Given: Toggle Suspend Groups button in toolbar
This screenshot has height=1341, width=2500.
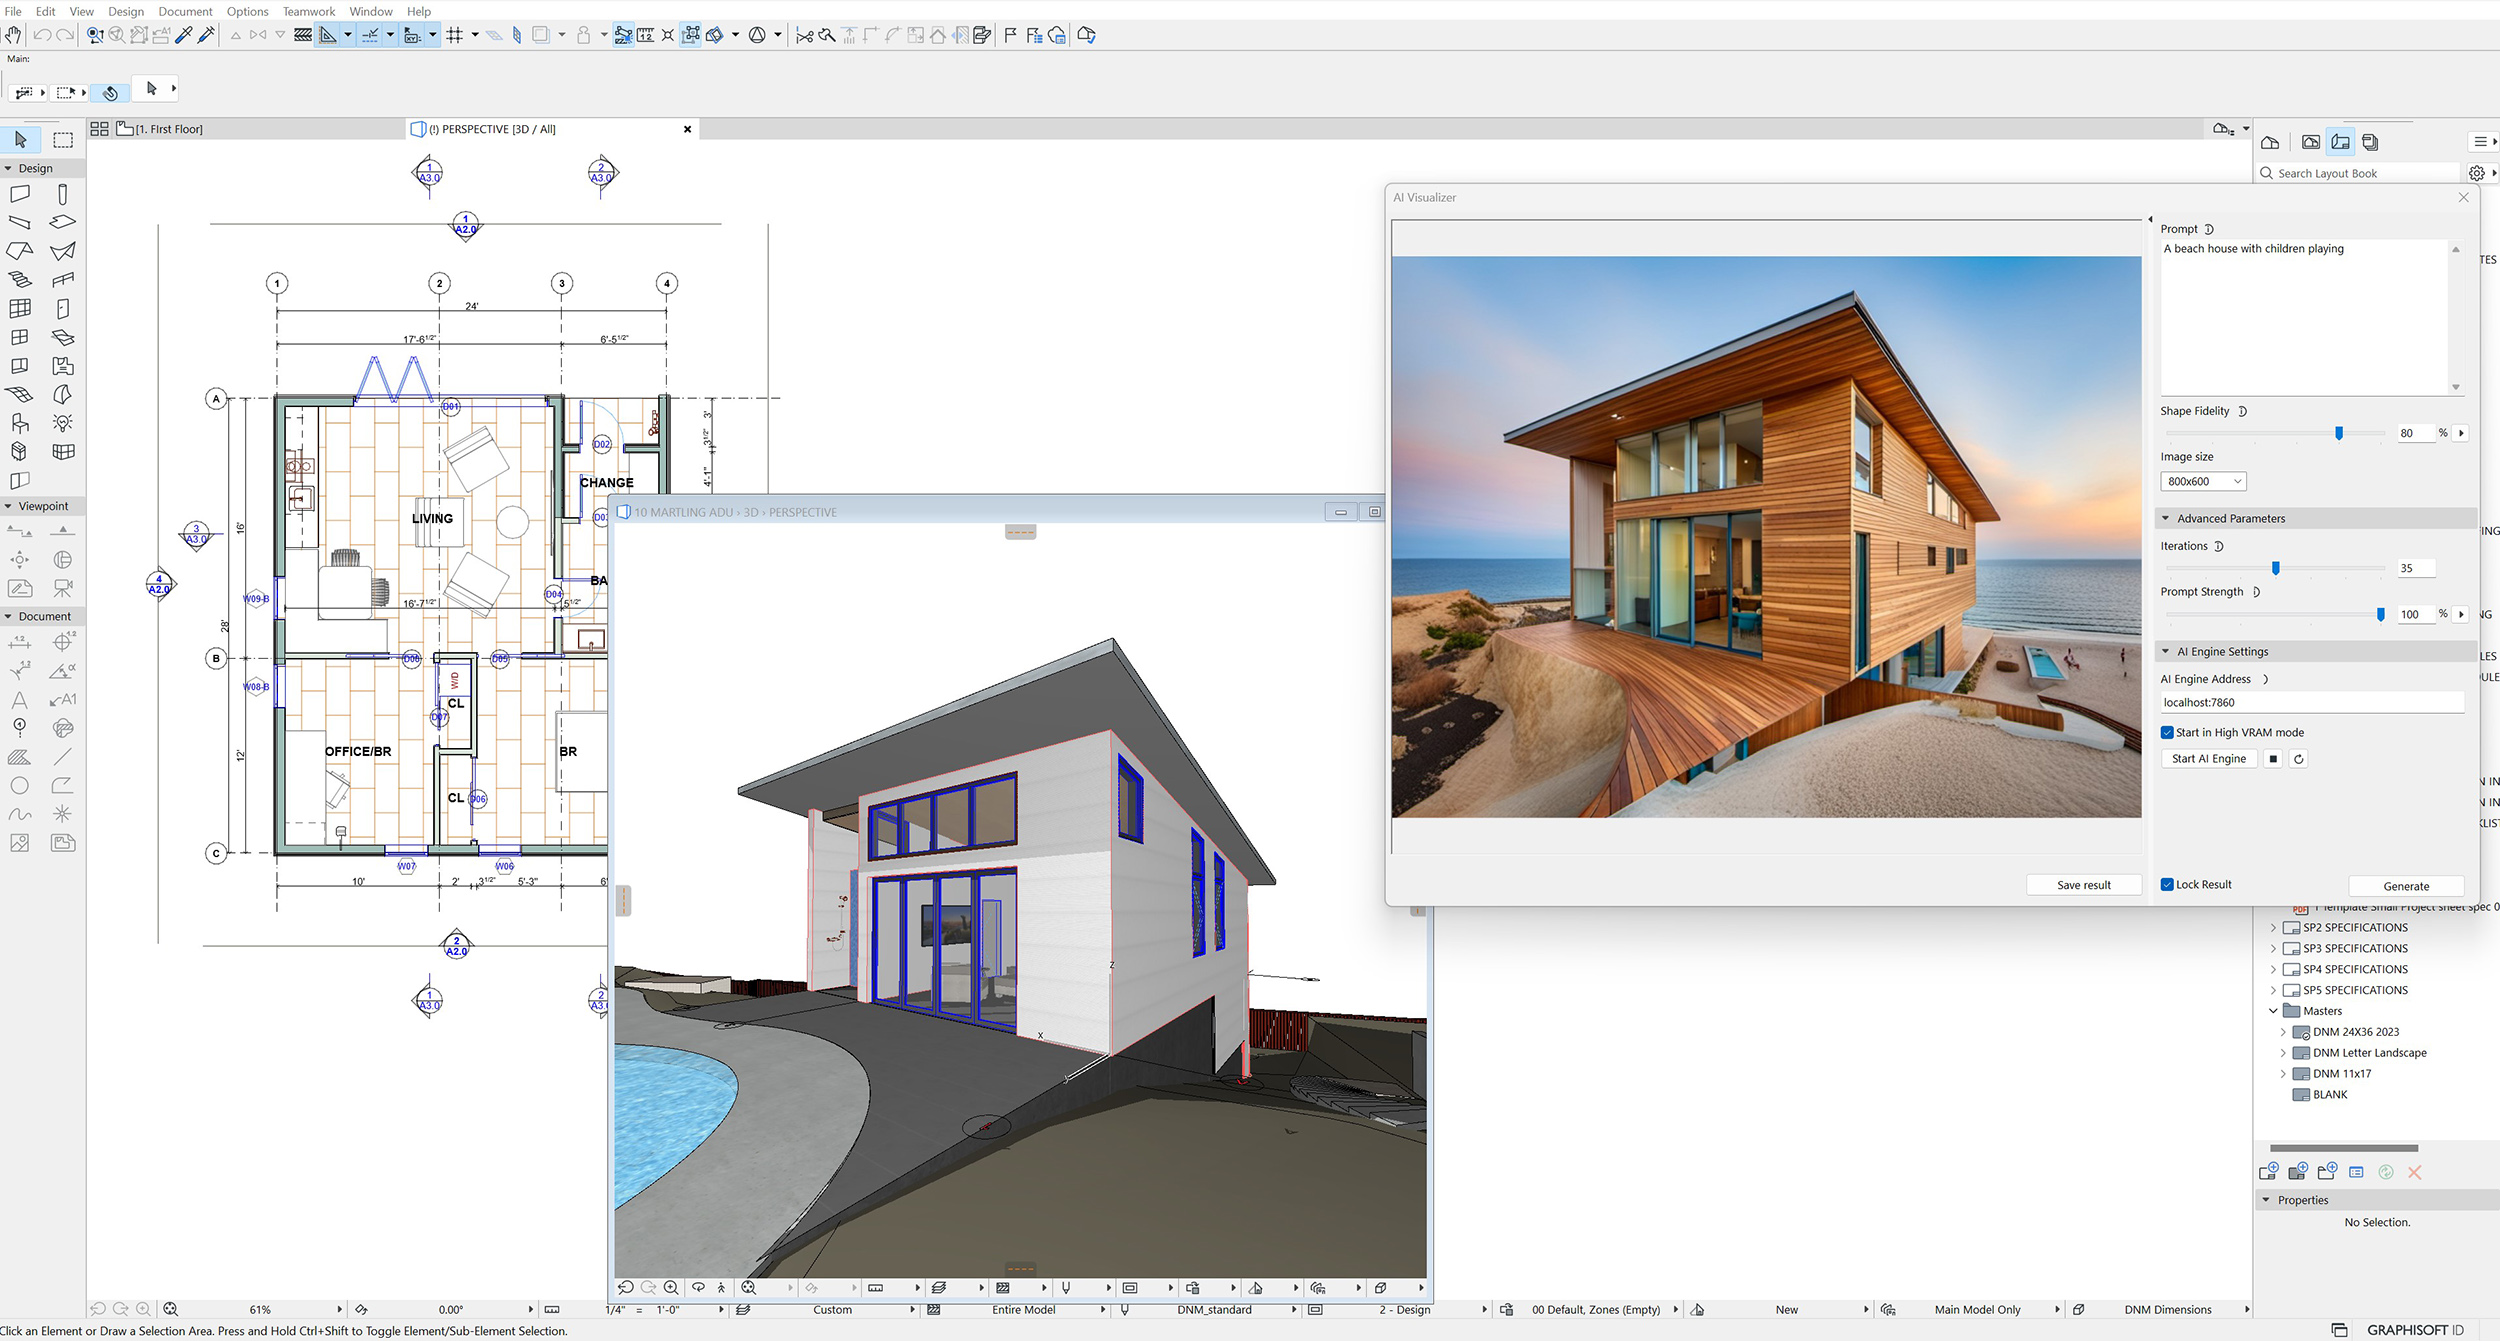Looking at the screenshot, I should click(691, 35).
